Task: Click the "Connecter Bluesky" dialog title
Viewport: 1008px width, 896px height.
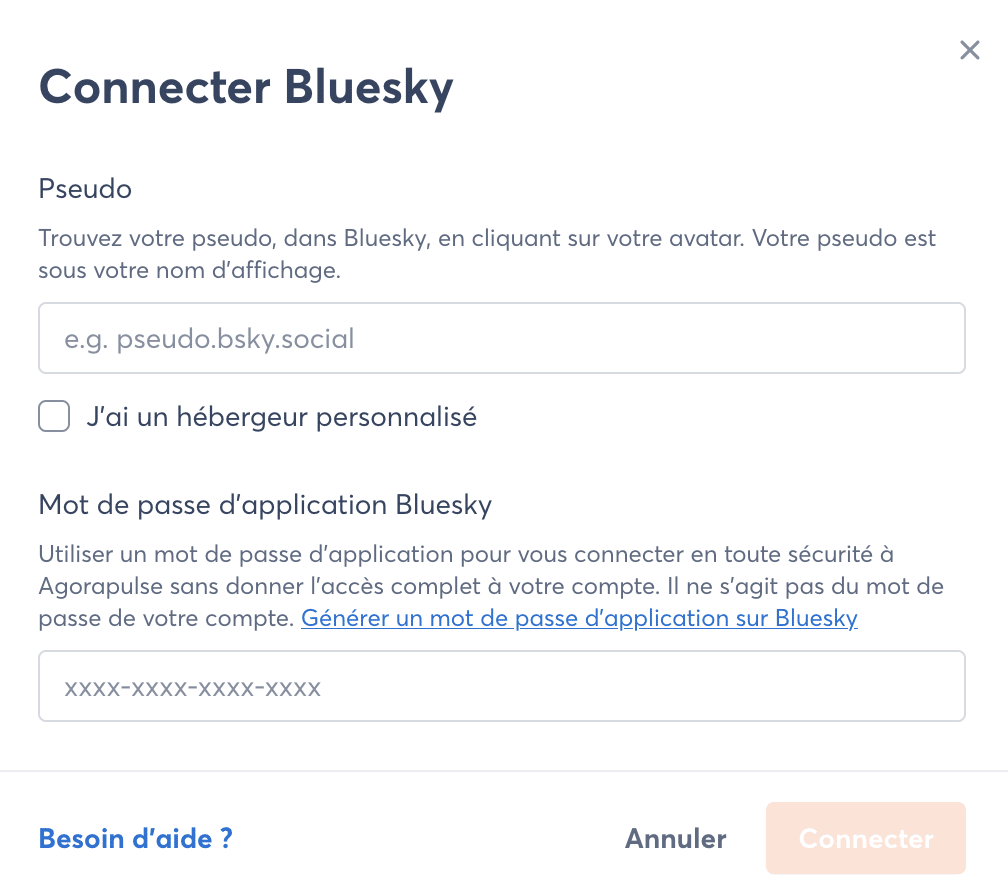Action: click(x=246, y=87)
